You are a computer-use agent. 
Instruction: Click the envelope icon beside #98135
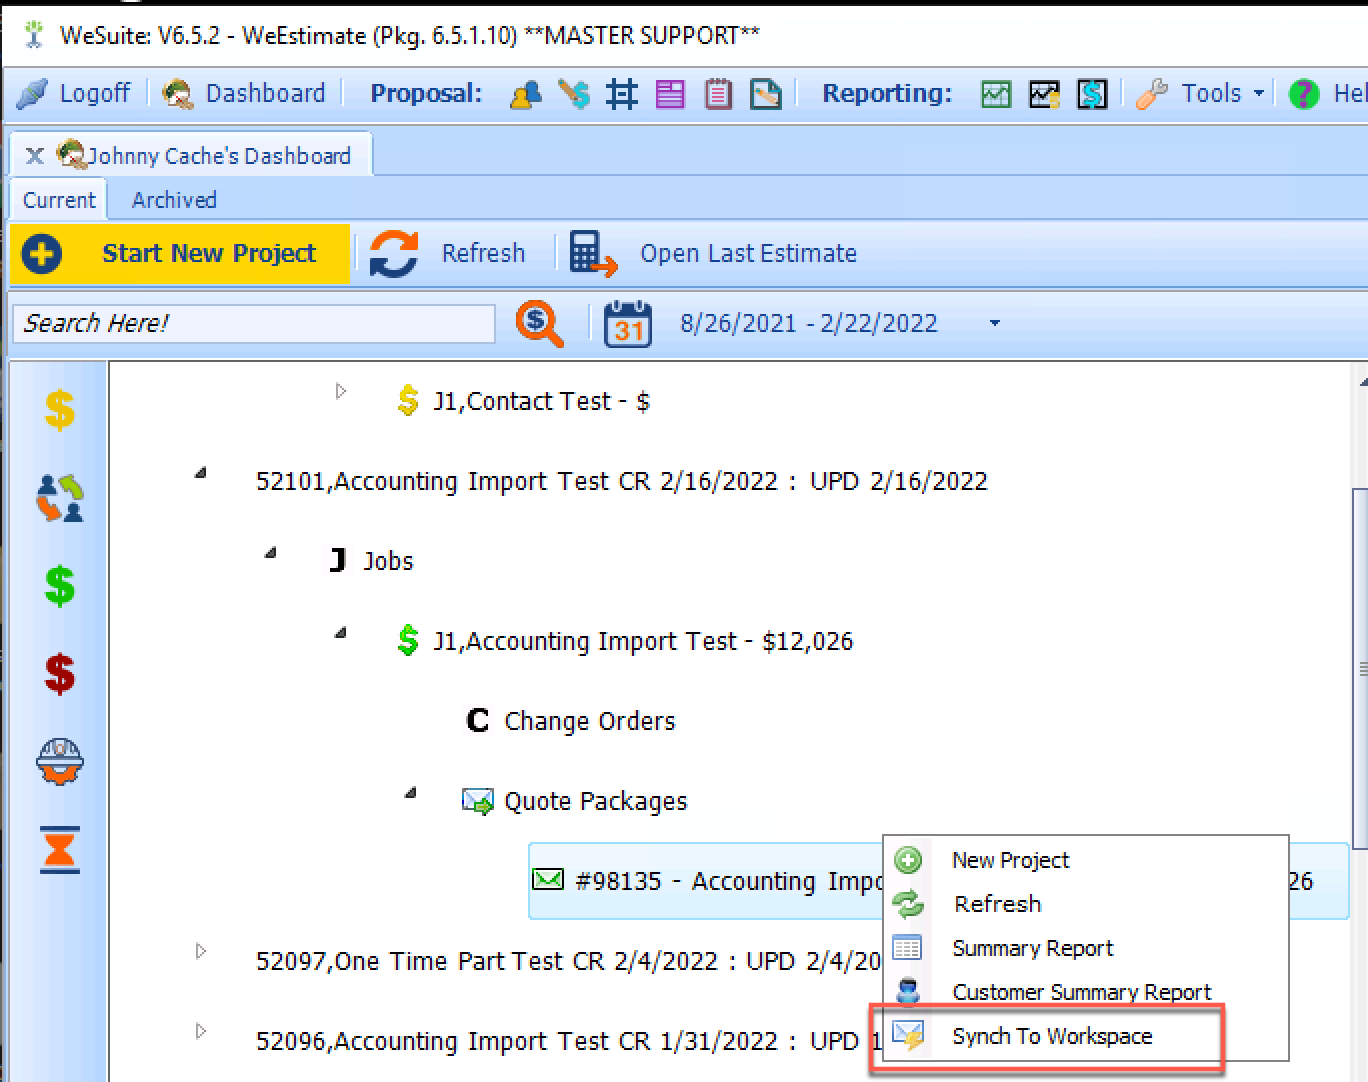pyautogui.click(x=548, y=880)
